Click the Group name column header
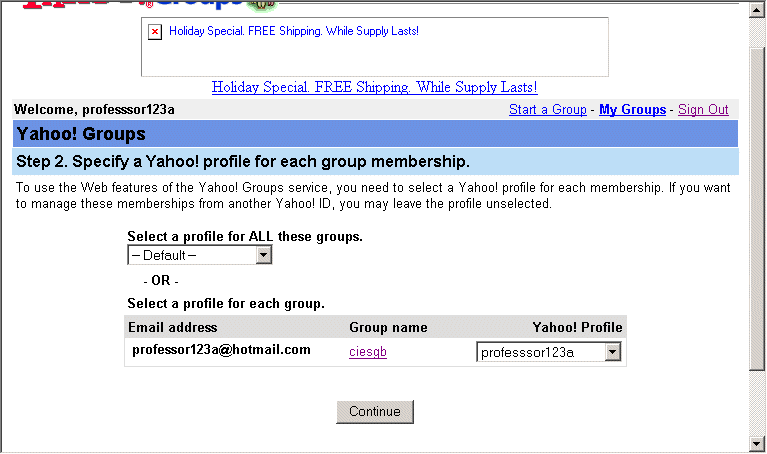This screenshot has height=454, width=767. [388, 327]
